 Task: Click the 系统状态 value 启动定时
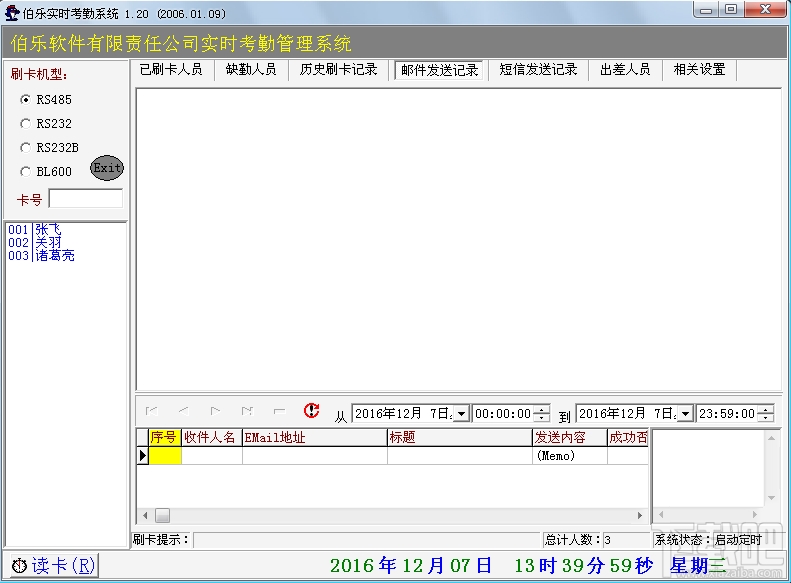739,540
